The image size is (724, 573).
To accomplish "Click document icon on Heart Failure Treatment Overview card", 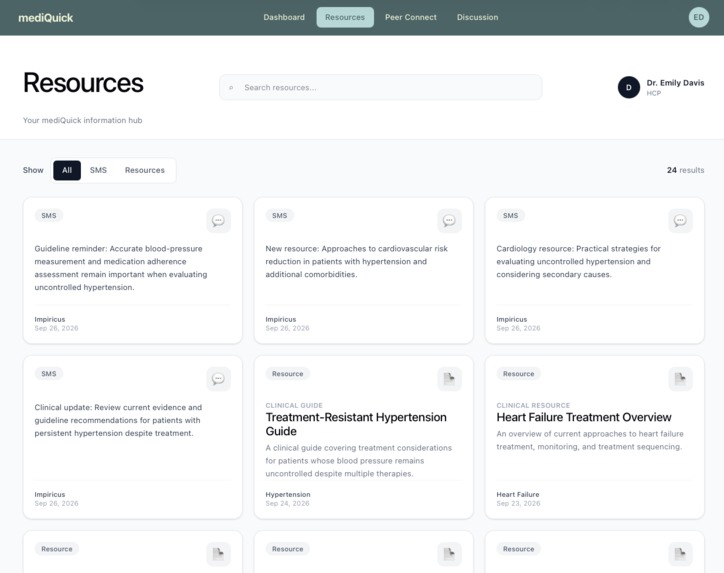I will pos(680,379).
